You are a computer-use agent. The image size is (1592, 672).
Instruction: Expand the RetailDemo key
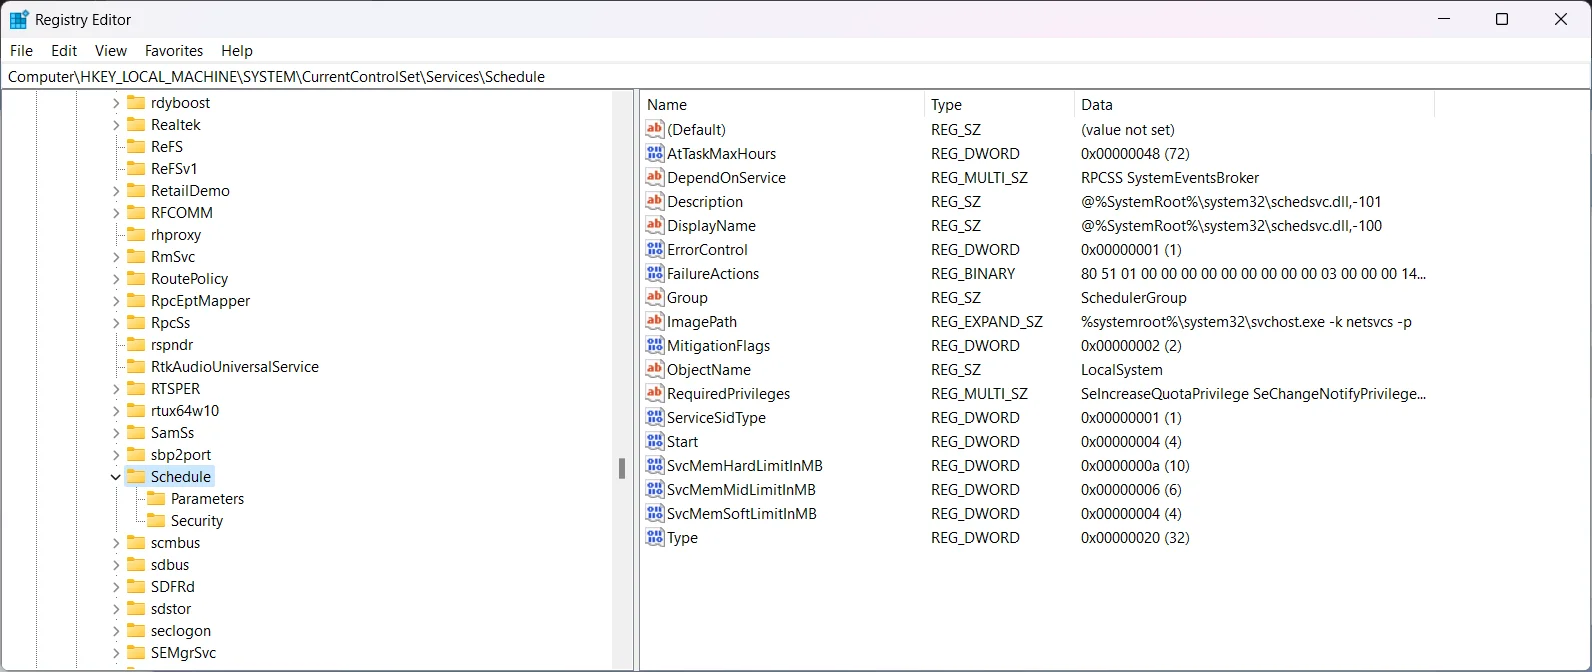coord(116,191)
